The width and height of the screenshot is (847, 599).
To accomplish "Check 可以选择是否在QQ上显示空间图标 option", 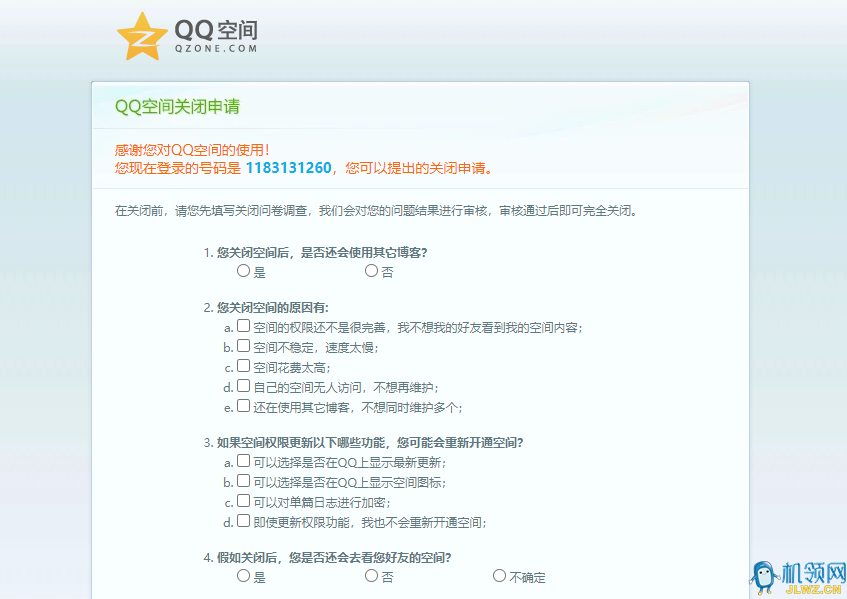I will (x=244, y=481).
